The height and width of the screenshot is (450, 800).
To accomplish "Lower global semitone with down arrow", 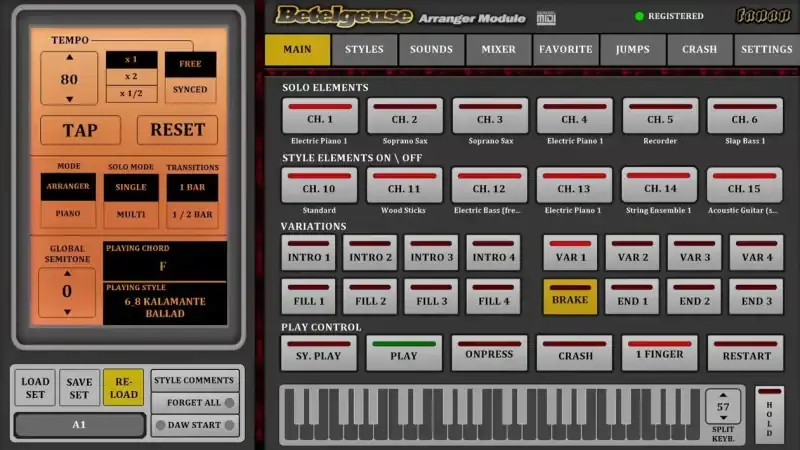I will (67, 312).
